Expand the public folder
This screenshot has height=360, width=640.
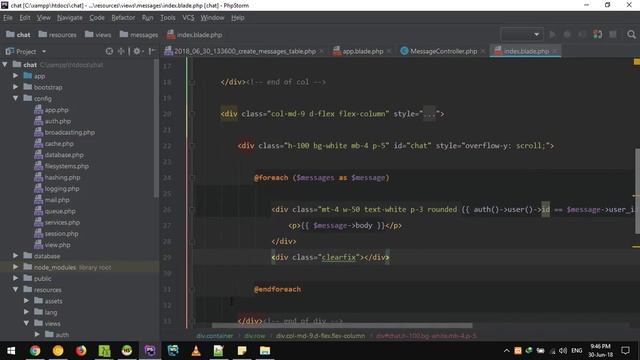click(16, 278)
